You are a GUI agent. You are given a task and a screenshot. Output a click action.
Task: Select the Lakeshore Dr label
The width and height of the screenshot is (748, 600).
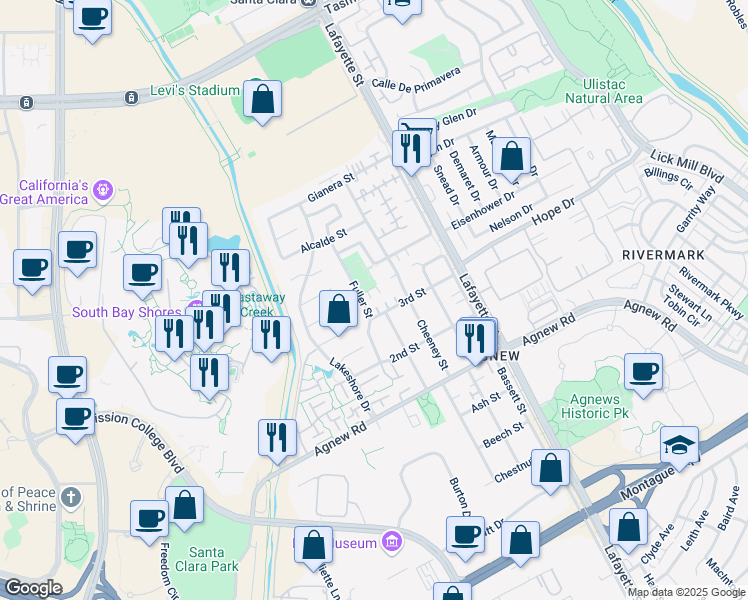coord(350,386)
